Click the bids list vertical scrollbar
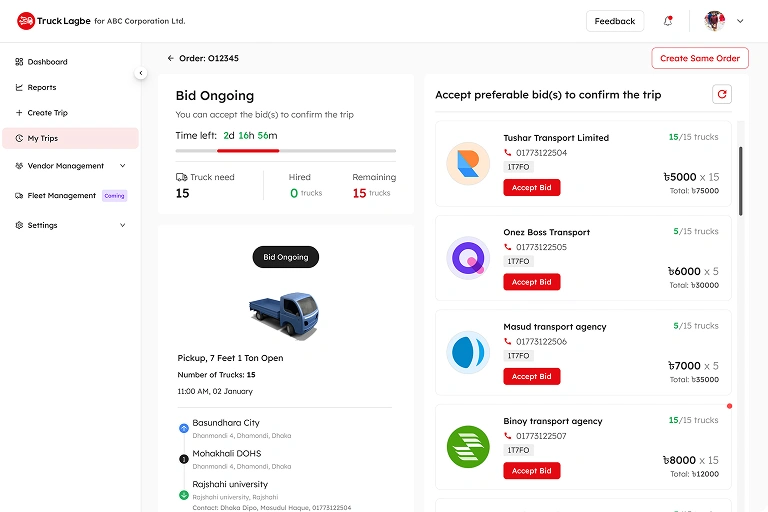 [740, 180]
